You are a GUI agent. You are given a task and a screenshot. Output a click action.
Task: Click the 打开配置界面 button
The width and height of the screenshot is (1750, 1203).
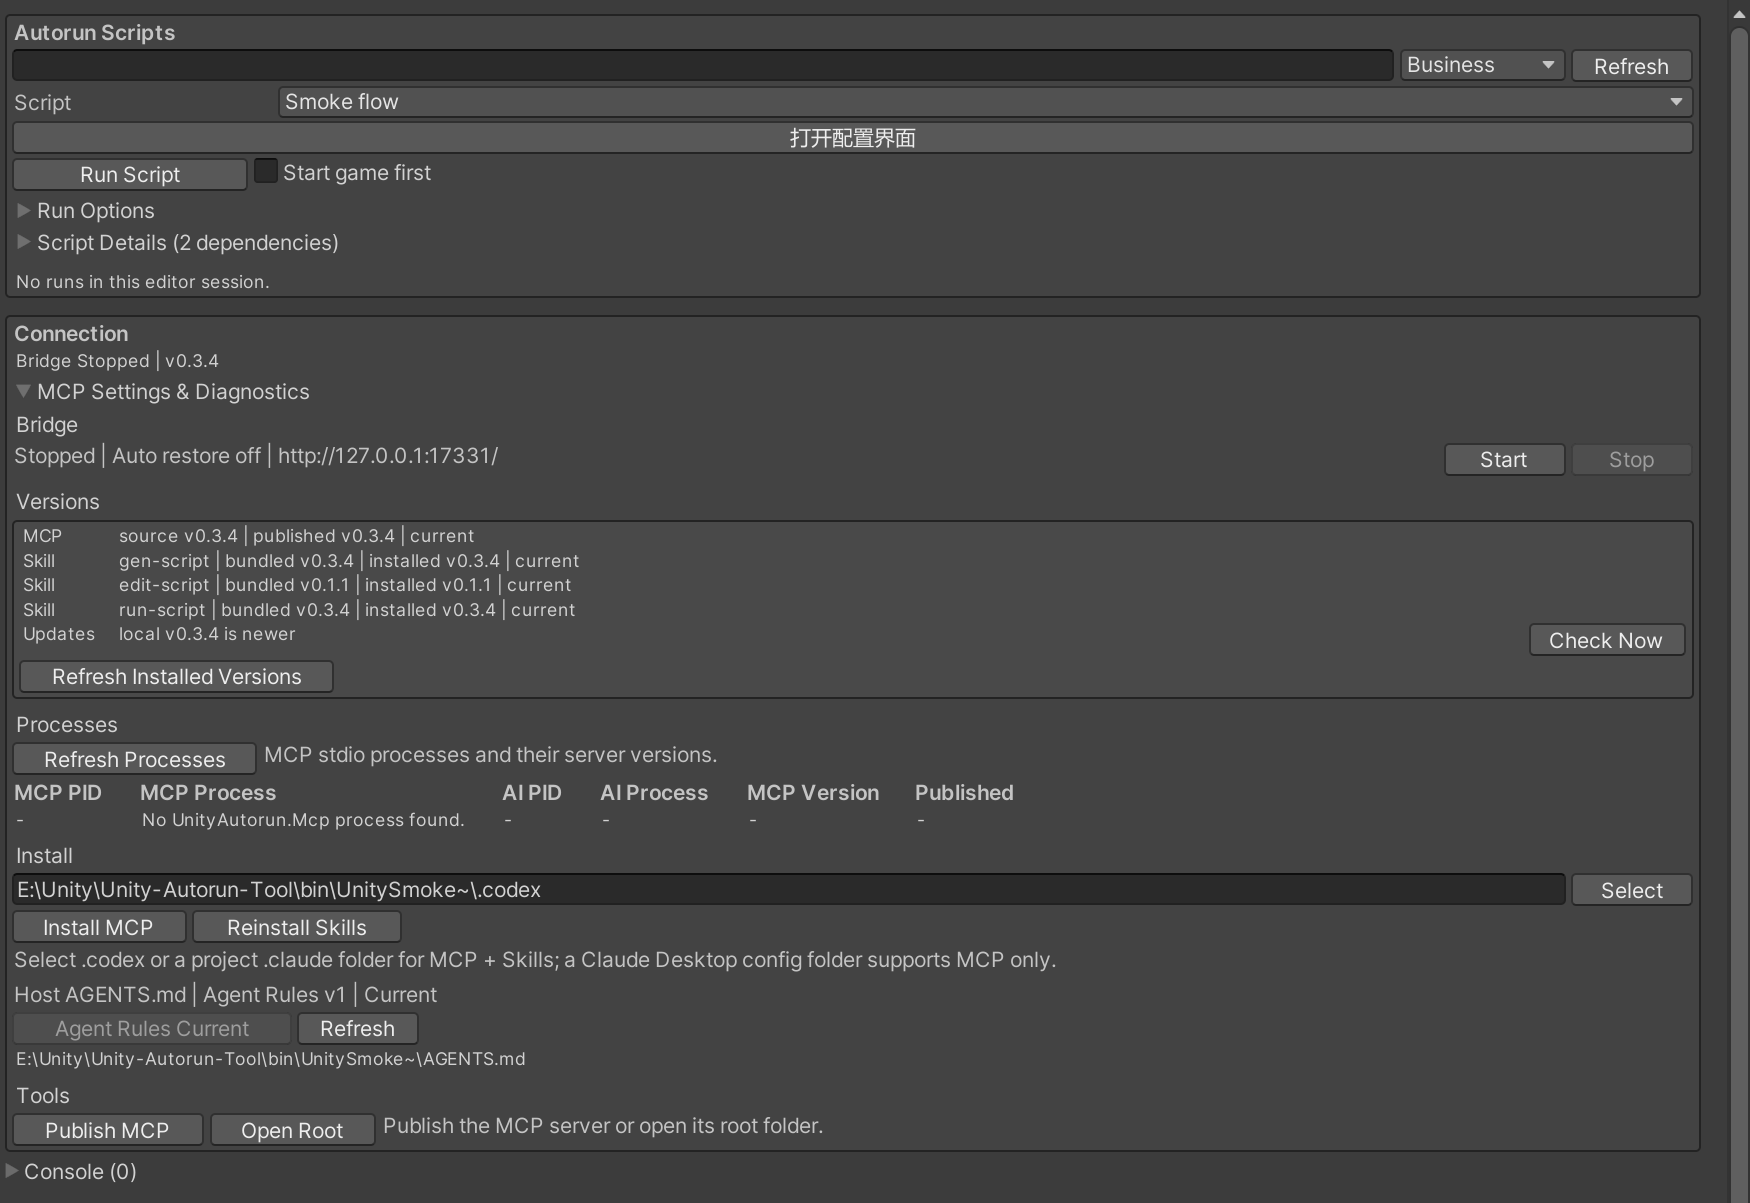852,138
